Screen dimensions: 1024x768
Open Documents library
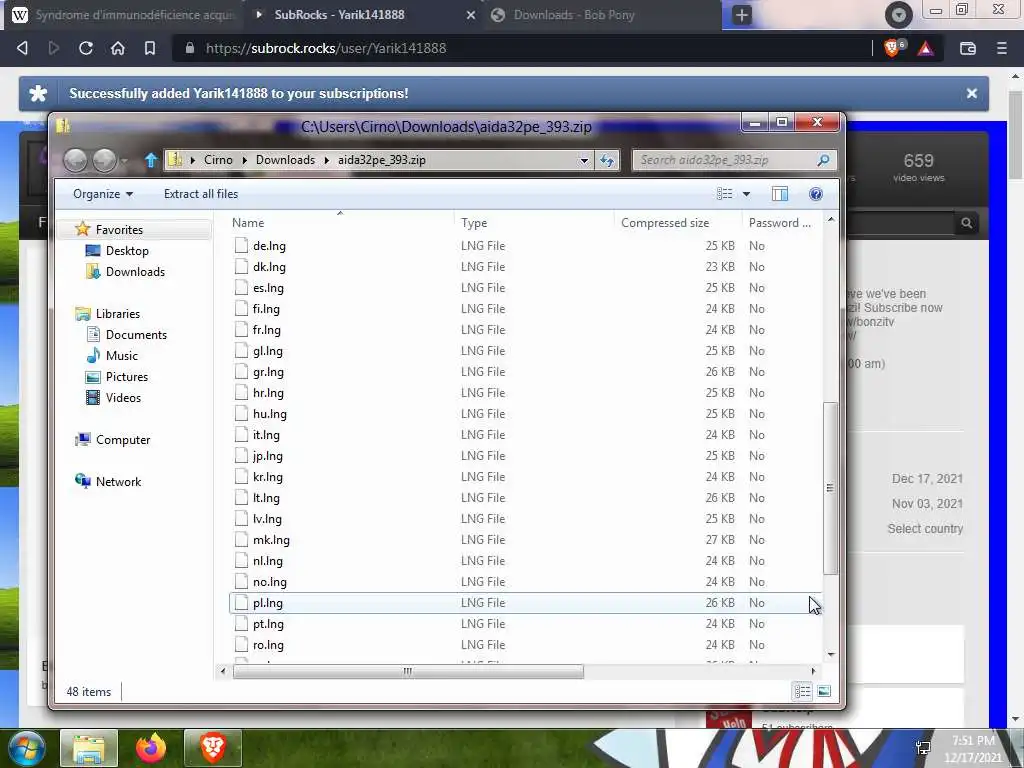point(136,335)
